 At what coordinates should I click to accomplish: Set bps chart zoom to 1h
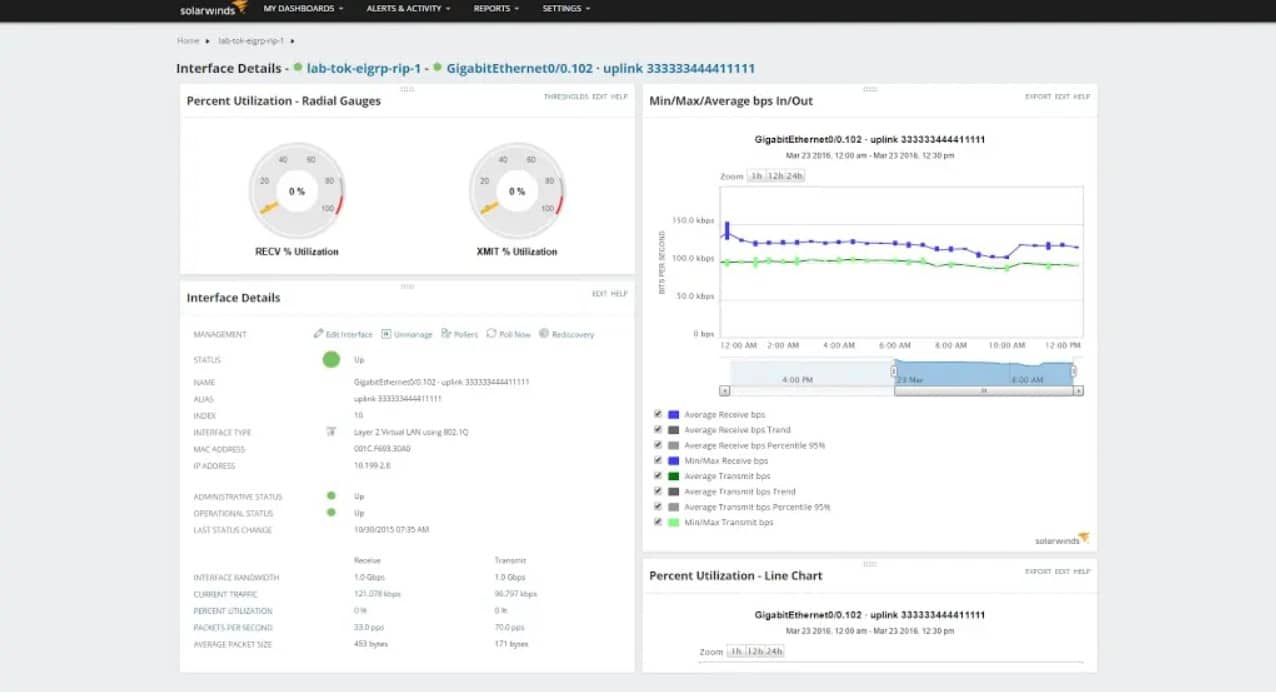point(756,176)
